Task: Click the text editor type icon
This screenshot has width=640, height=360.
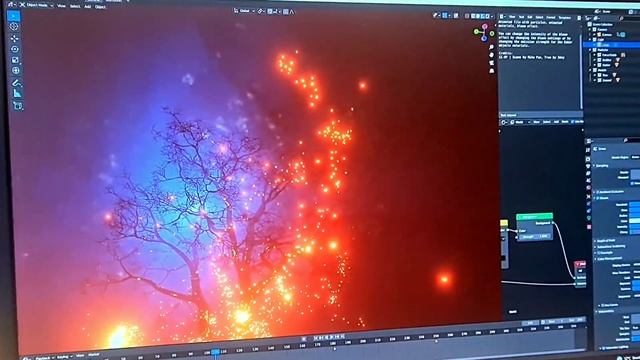Action: point(502,17)
